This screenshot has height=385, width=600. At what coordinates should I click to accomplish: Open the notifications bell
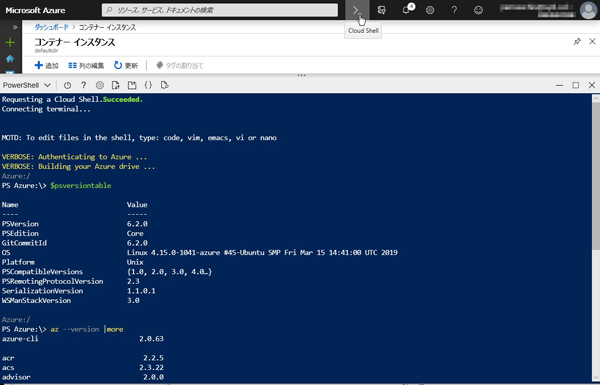coord(406,10)
